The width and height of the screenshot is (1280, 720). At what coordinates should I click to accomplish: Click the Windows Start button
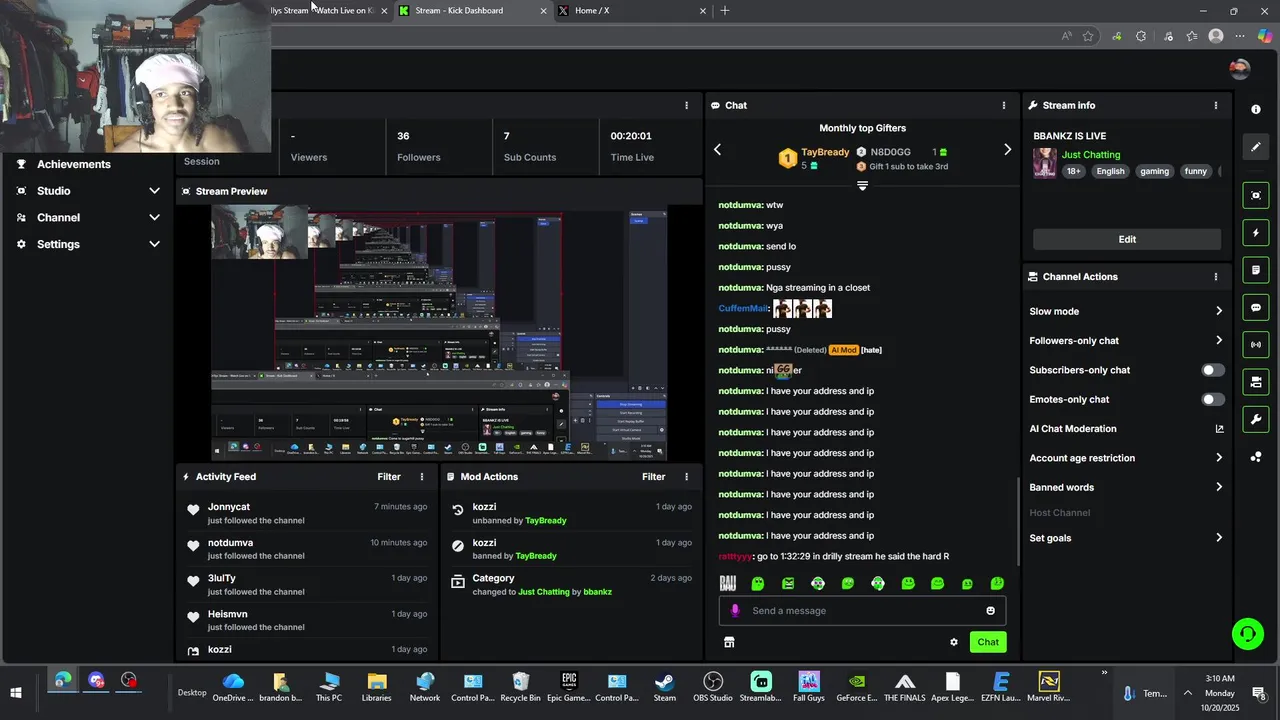(16, 693)
